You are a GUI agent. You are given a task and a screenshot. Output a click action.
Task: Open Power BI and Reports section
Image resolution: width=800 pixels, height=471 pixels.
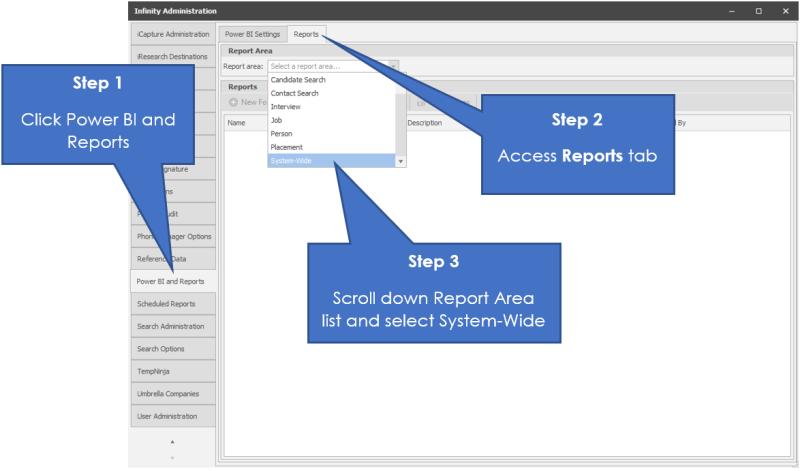coord(172,282)
